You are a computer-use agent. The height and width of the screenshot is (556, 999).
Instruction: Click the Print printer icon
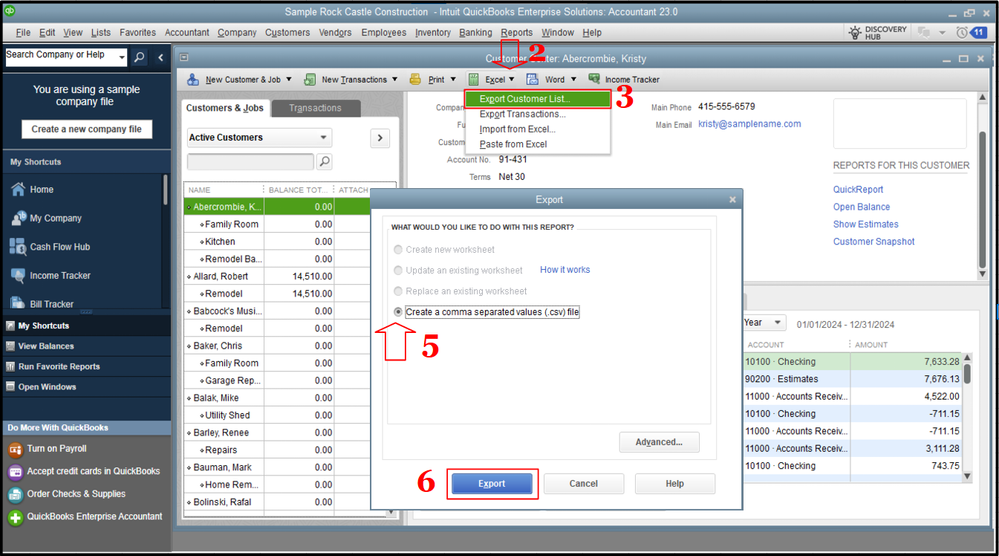[415, 80]
